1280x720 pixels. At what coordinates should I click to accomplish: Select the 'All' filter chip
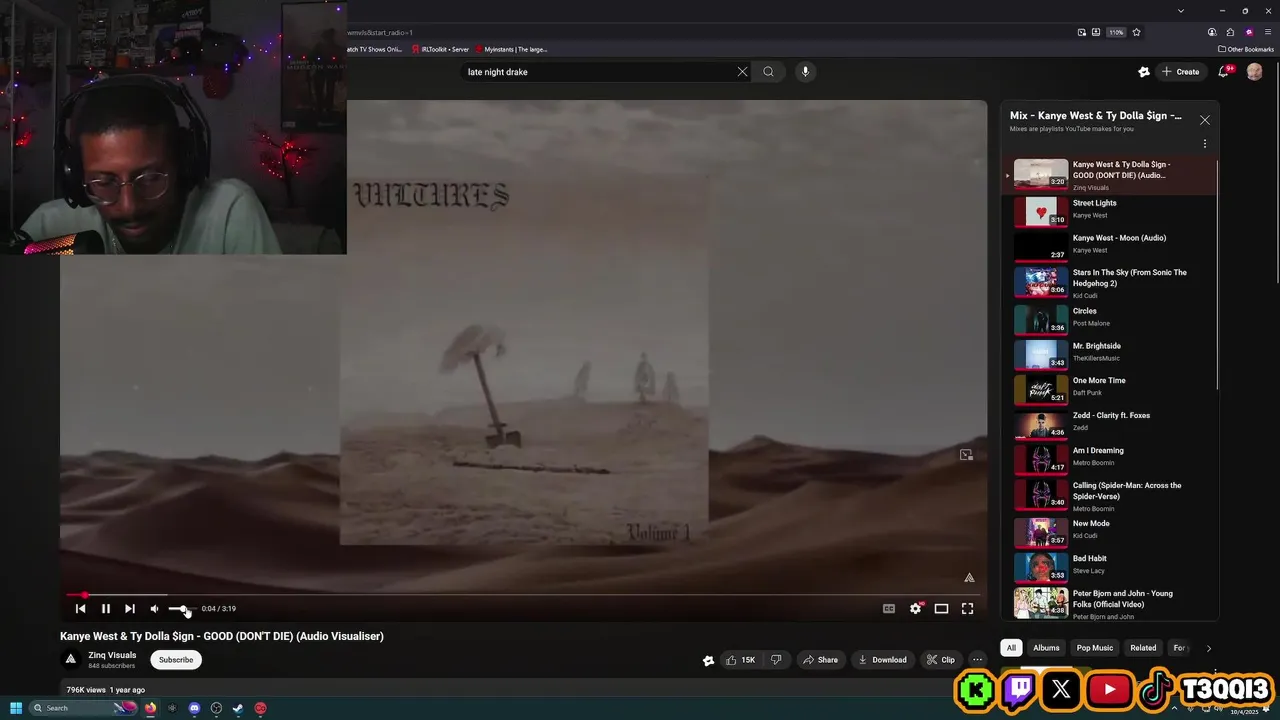click(x=1011, y=648)
